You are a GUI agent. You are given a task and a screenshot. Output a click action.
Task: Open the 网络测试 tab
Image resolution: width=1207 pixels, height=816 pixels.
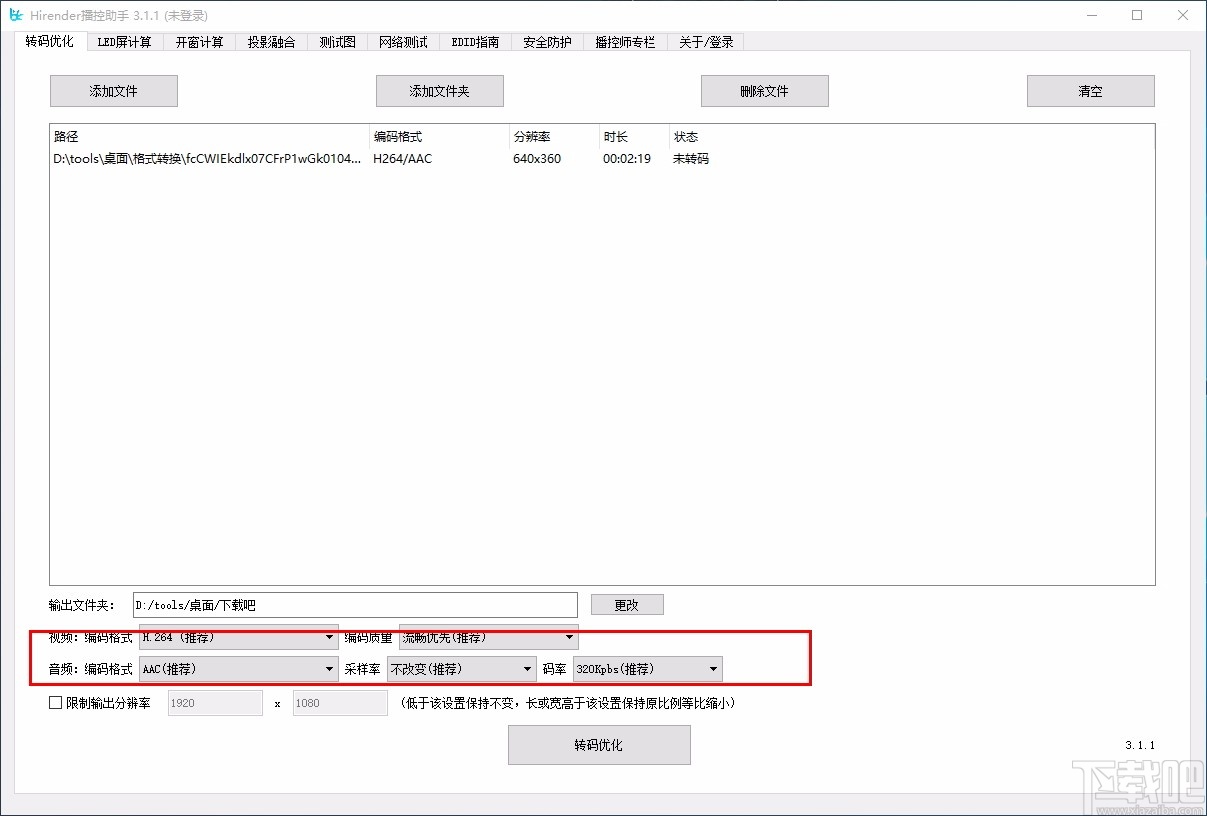pyautogui.click(x=403, y=42)
